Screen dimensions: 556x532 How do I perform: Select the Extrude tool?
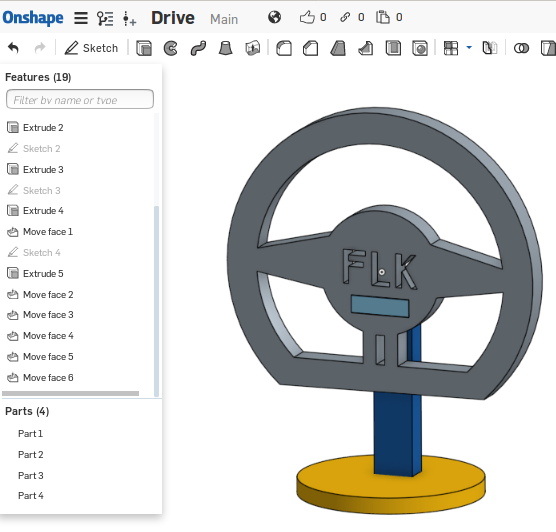click(x=144, y=48)
